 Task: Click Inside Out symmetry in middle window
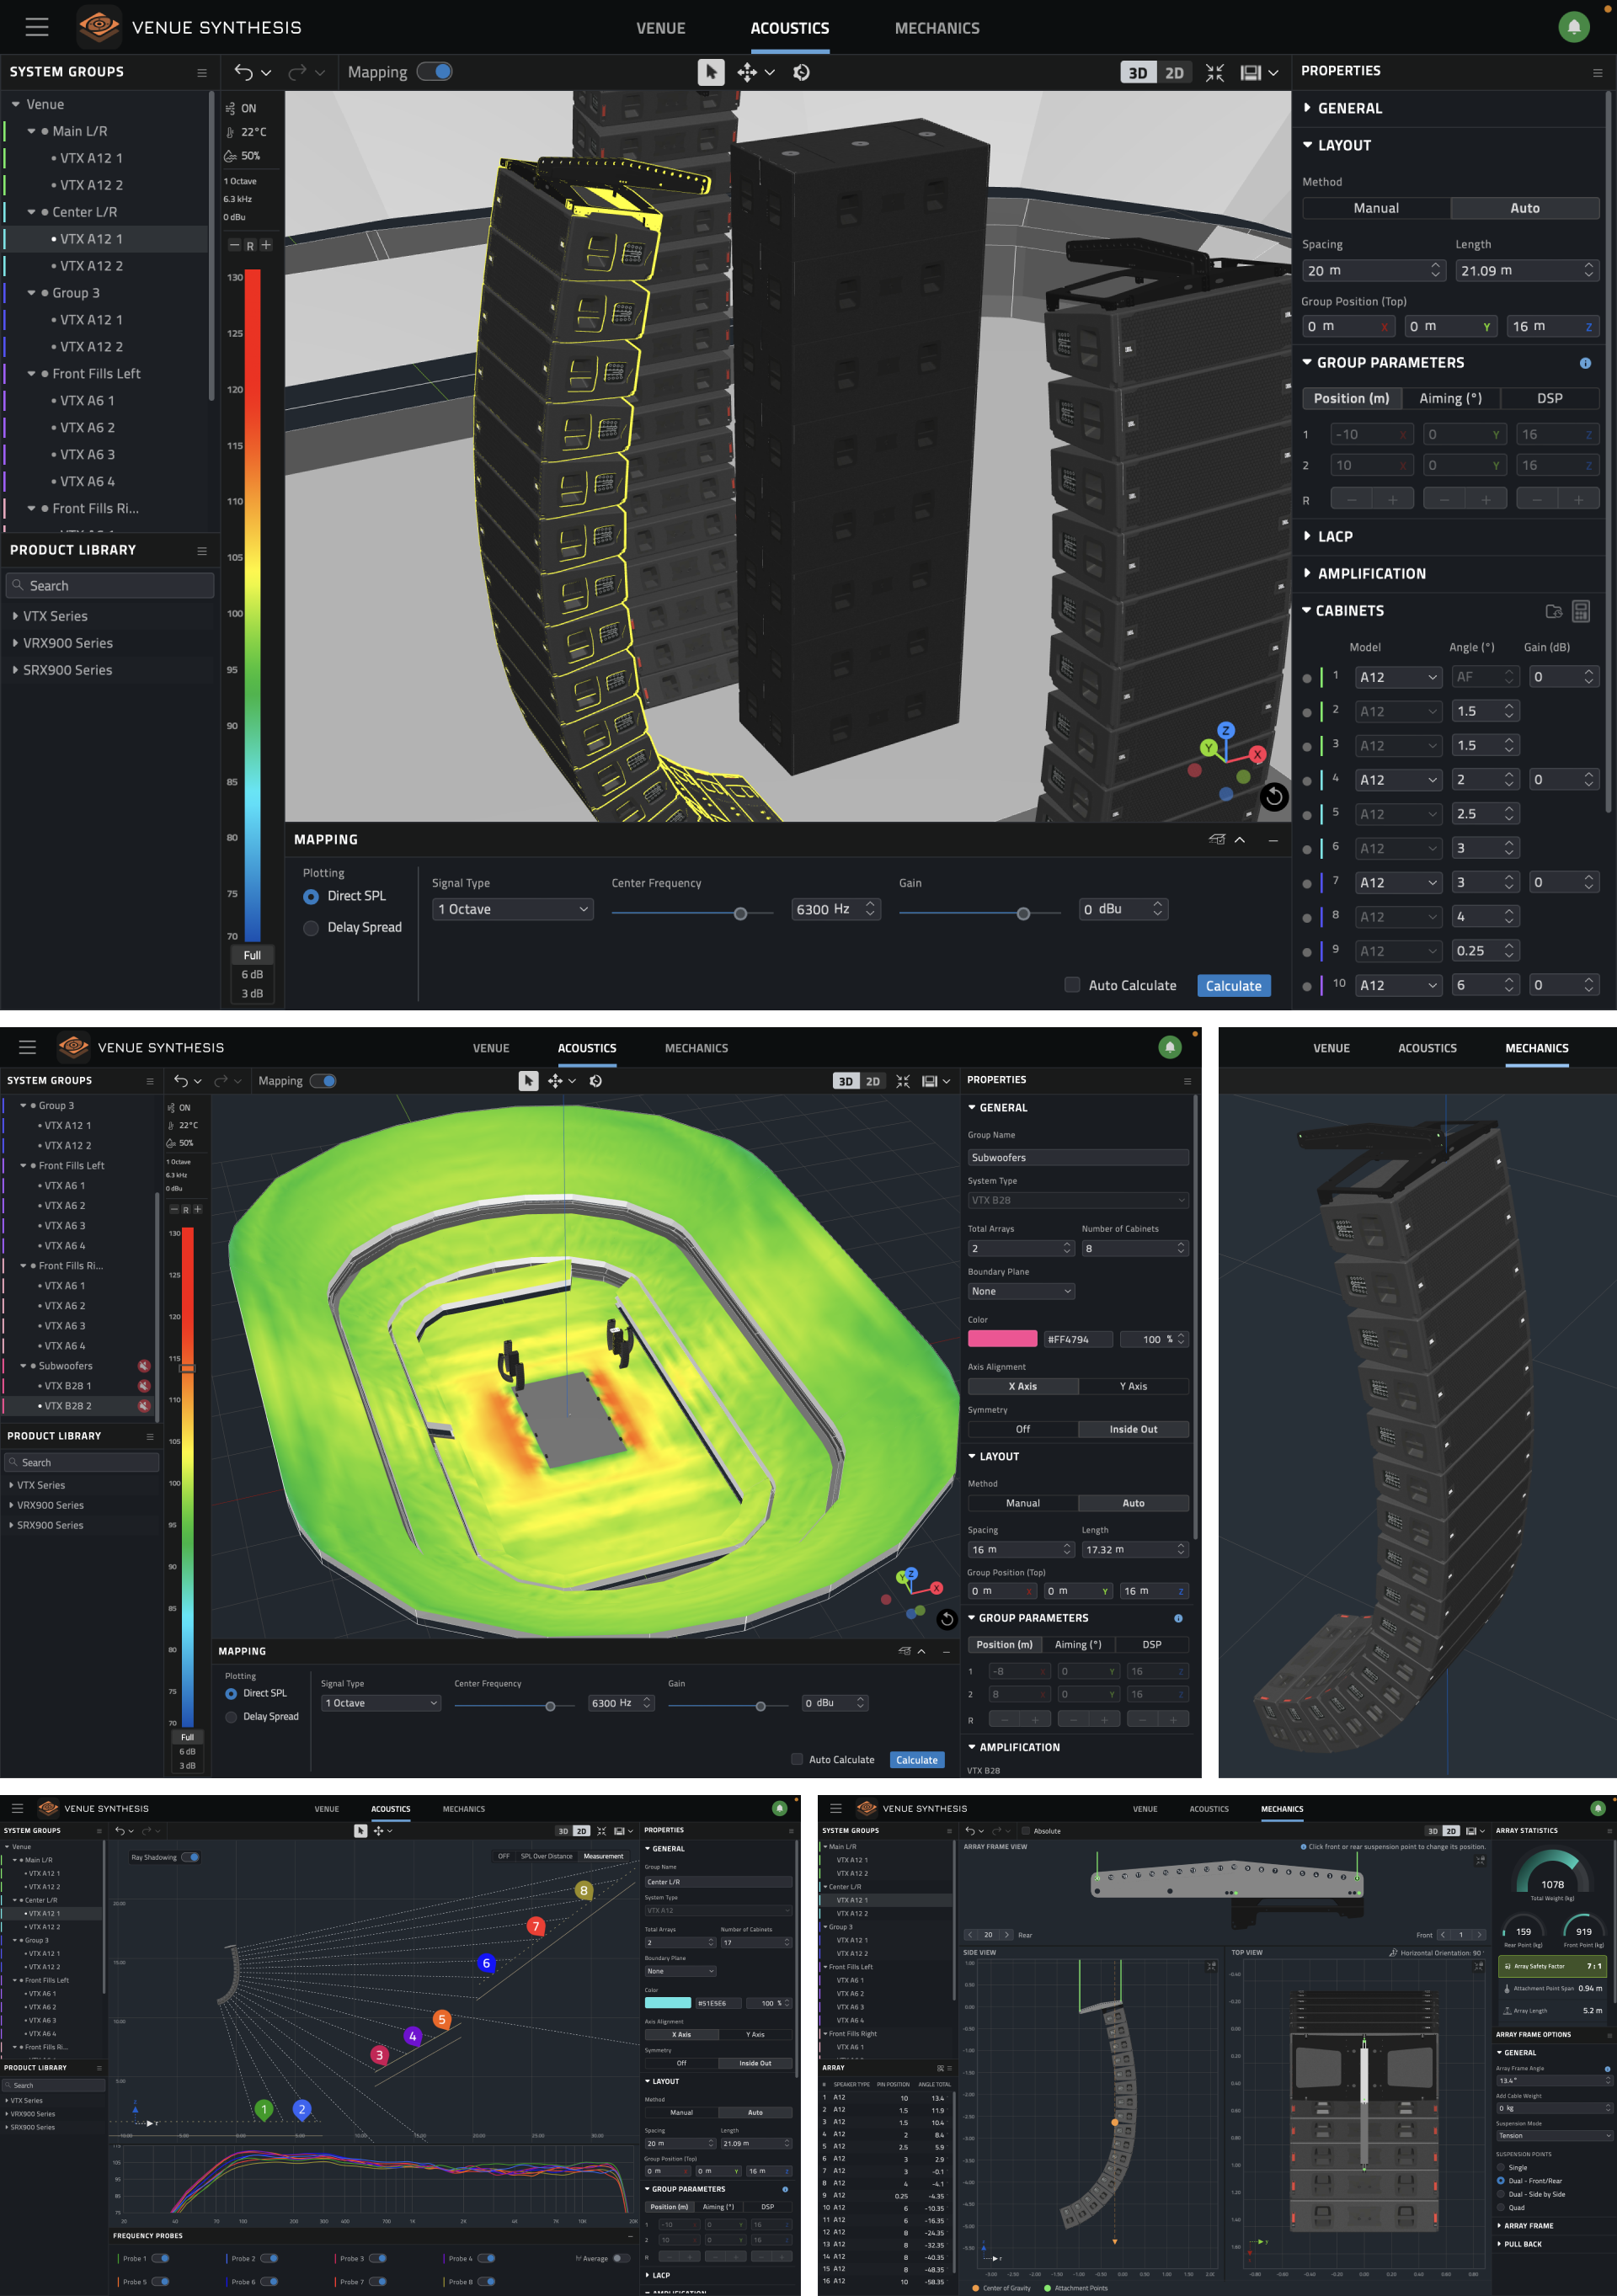click(x=1133, y=1430)
